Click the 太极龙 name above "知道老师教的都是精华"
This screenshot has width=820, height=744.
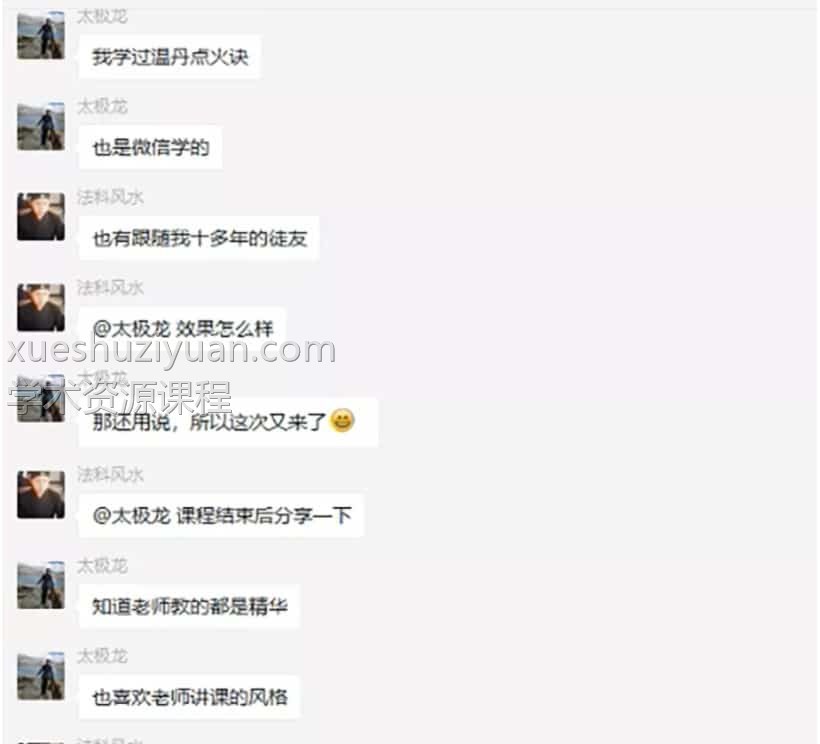102,566
